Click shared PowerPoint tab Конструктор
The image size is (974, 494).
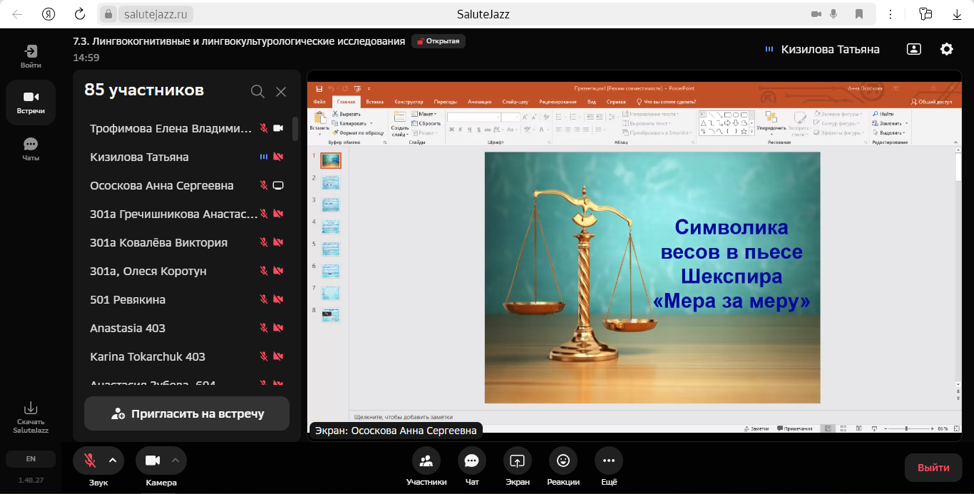(x=409, y=102)
